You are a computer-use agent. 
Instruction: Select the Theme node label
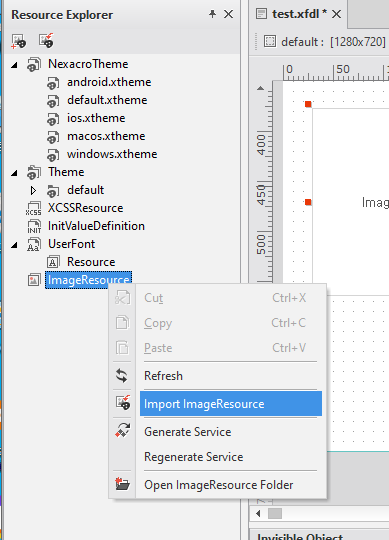66,172
